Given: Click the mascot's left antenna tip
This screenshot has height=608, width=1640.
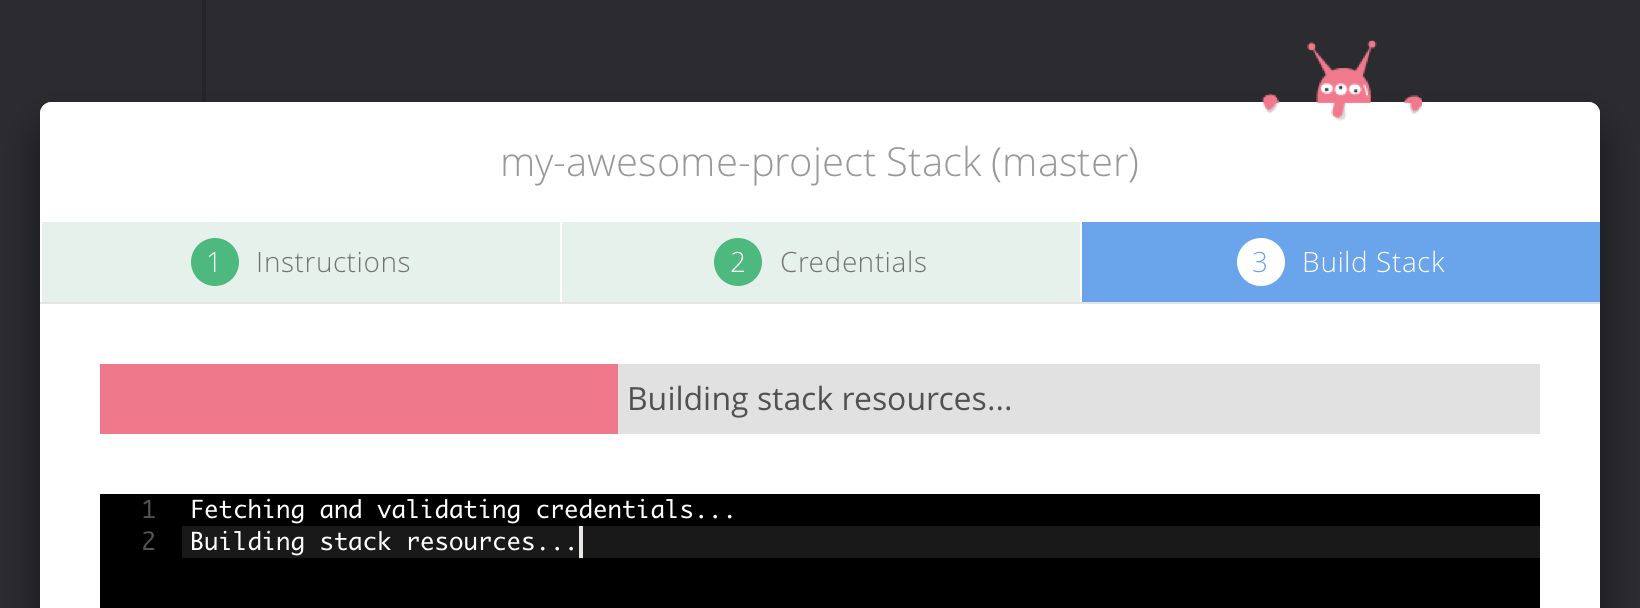Looking at the screenshot, I should click(x=1313, y=48).
